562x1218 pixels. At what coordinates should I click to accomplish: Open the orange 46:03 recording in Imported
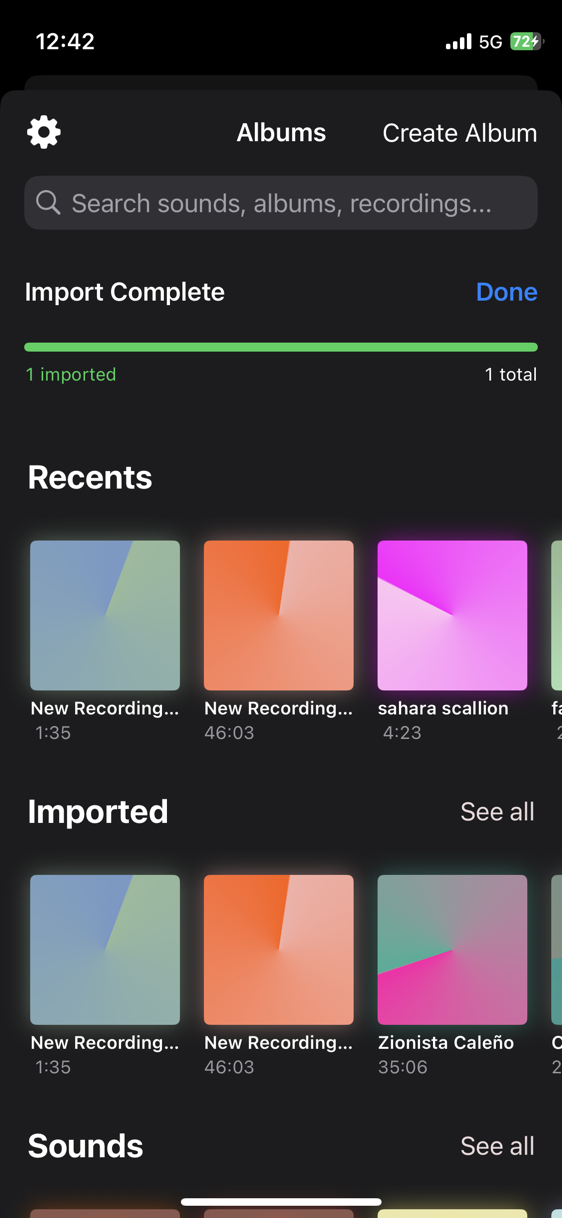click(x=279, y=950)
